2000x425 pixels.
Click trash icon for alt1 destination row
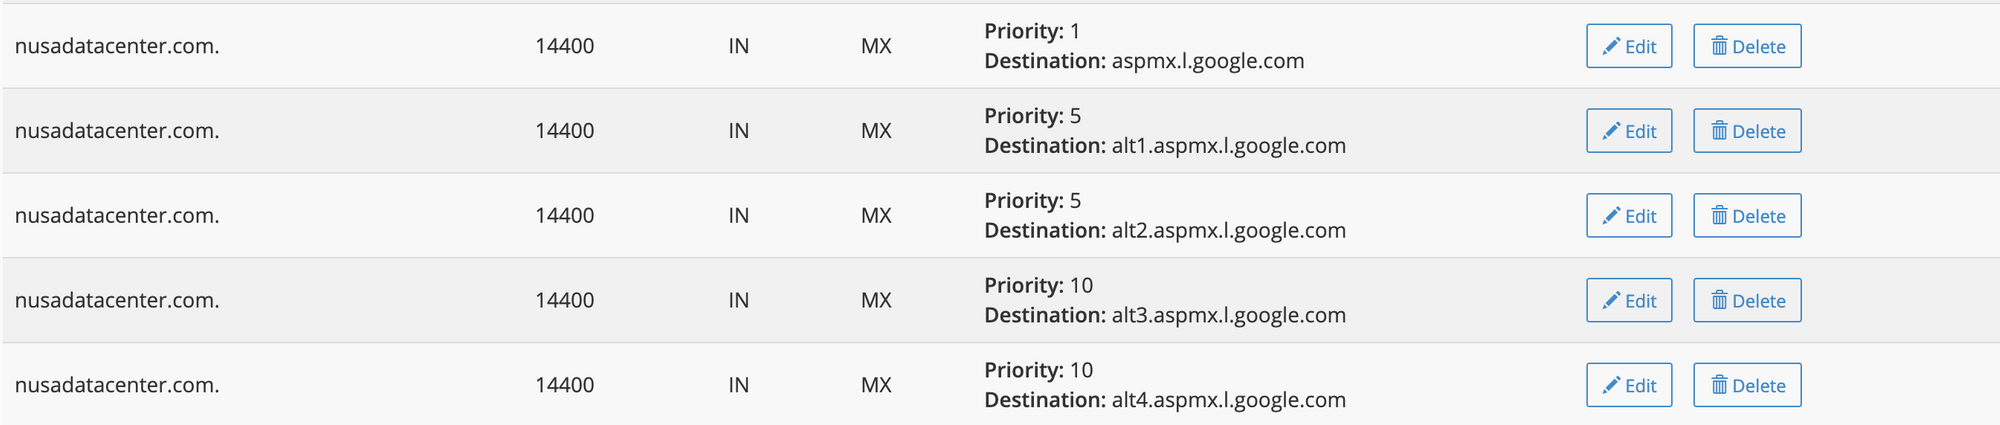1719,131
